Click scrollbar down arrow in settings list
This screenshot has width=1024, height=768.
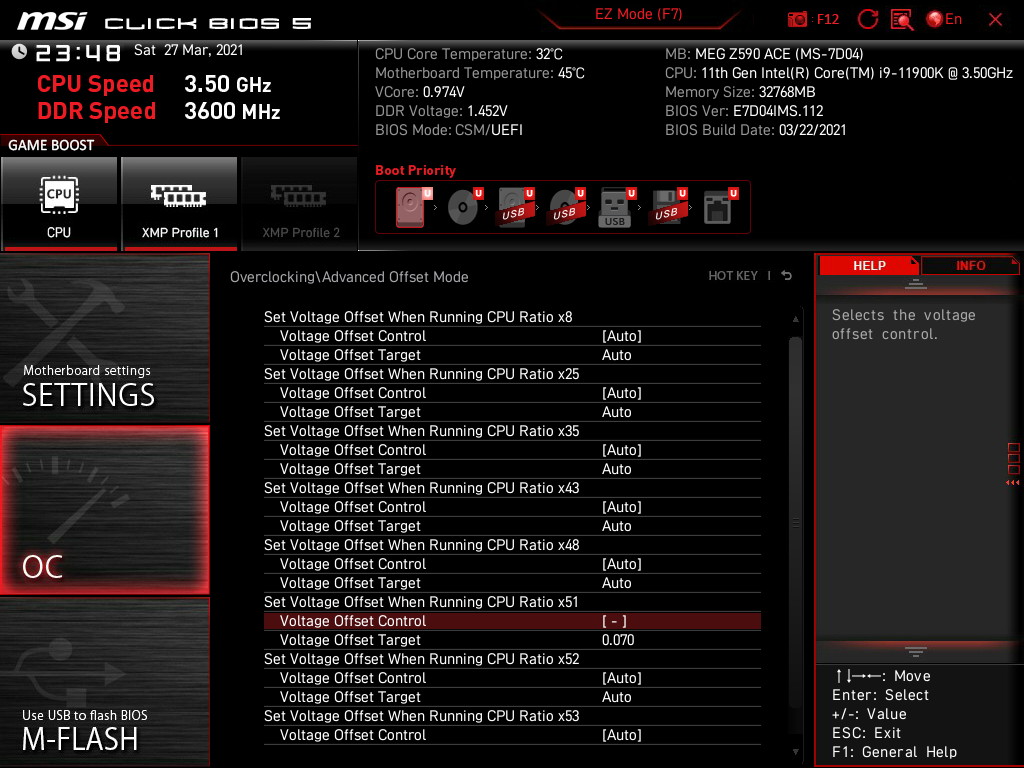[x=795, y=752]
